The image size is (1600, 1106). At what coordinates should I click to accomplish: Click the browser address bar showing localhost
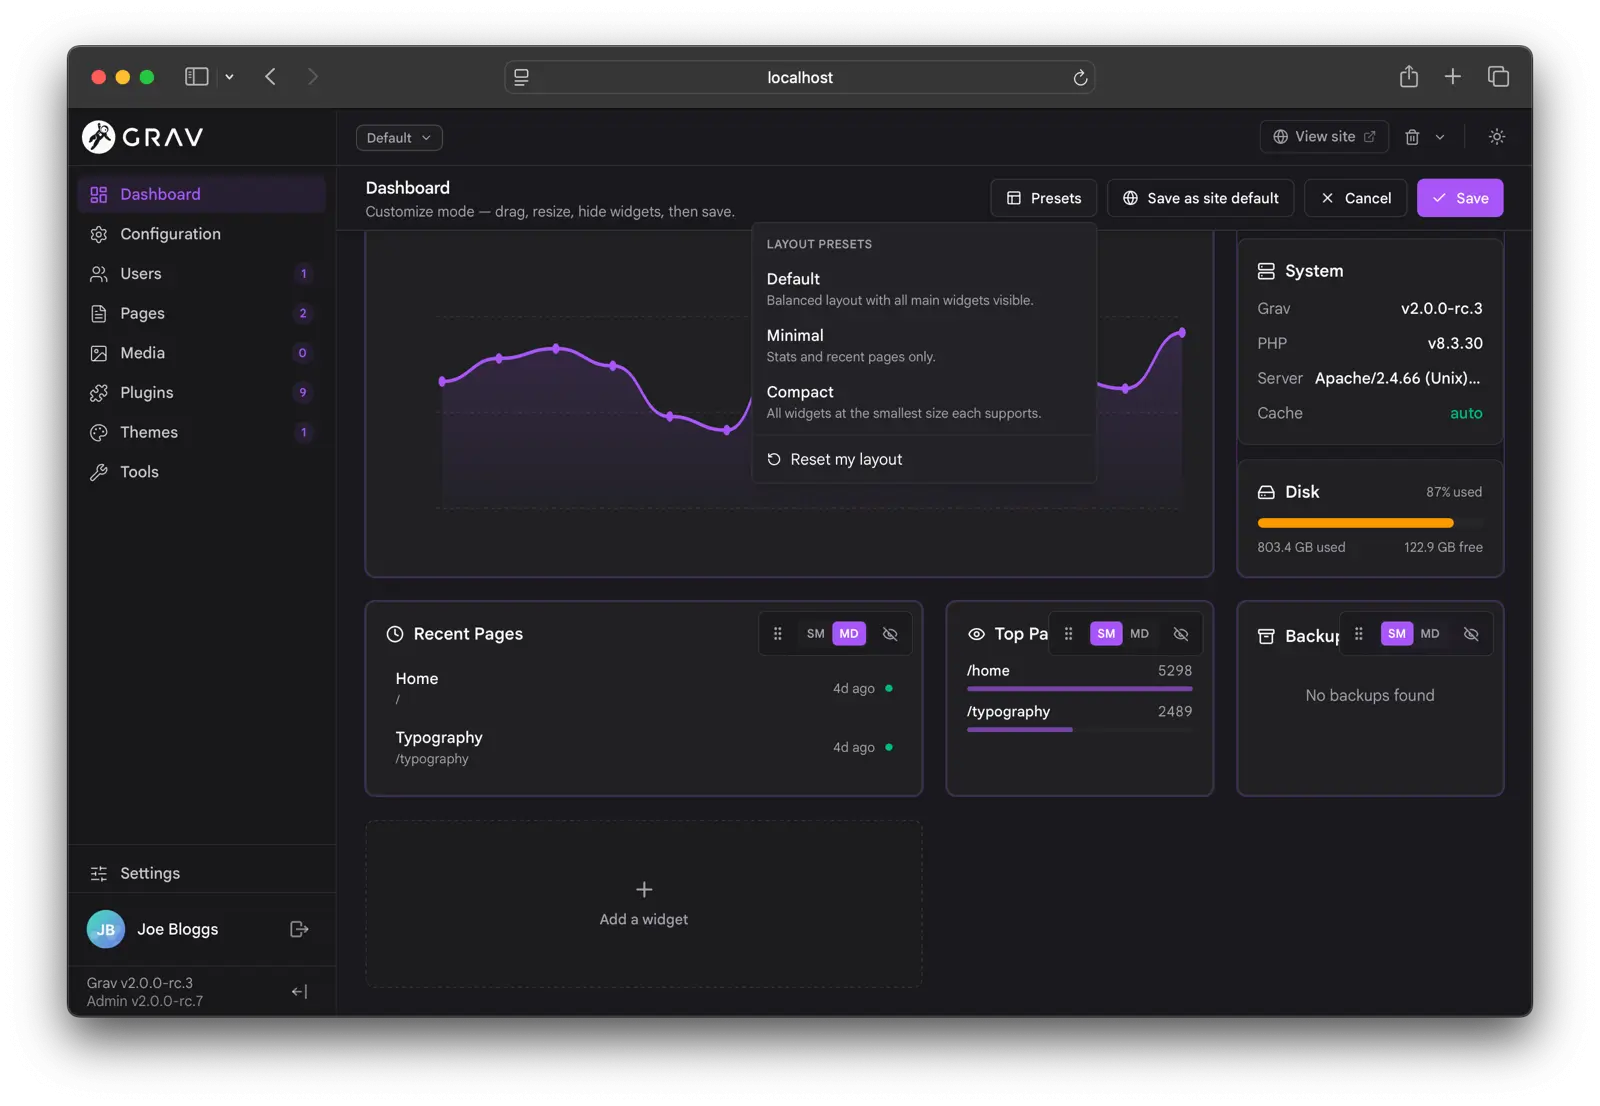[x=800, y=77]
